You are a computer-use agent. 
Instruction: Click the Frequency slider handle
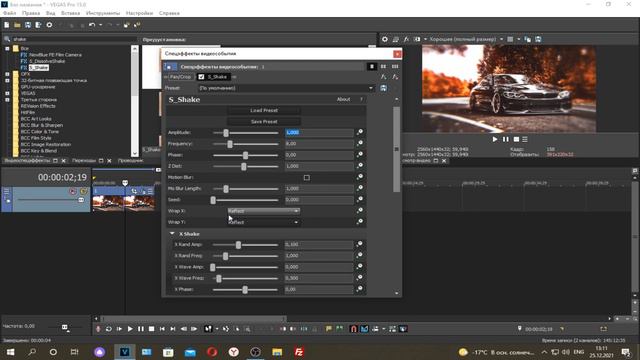coord(230,144)
